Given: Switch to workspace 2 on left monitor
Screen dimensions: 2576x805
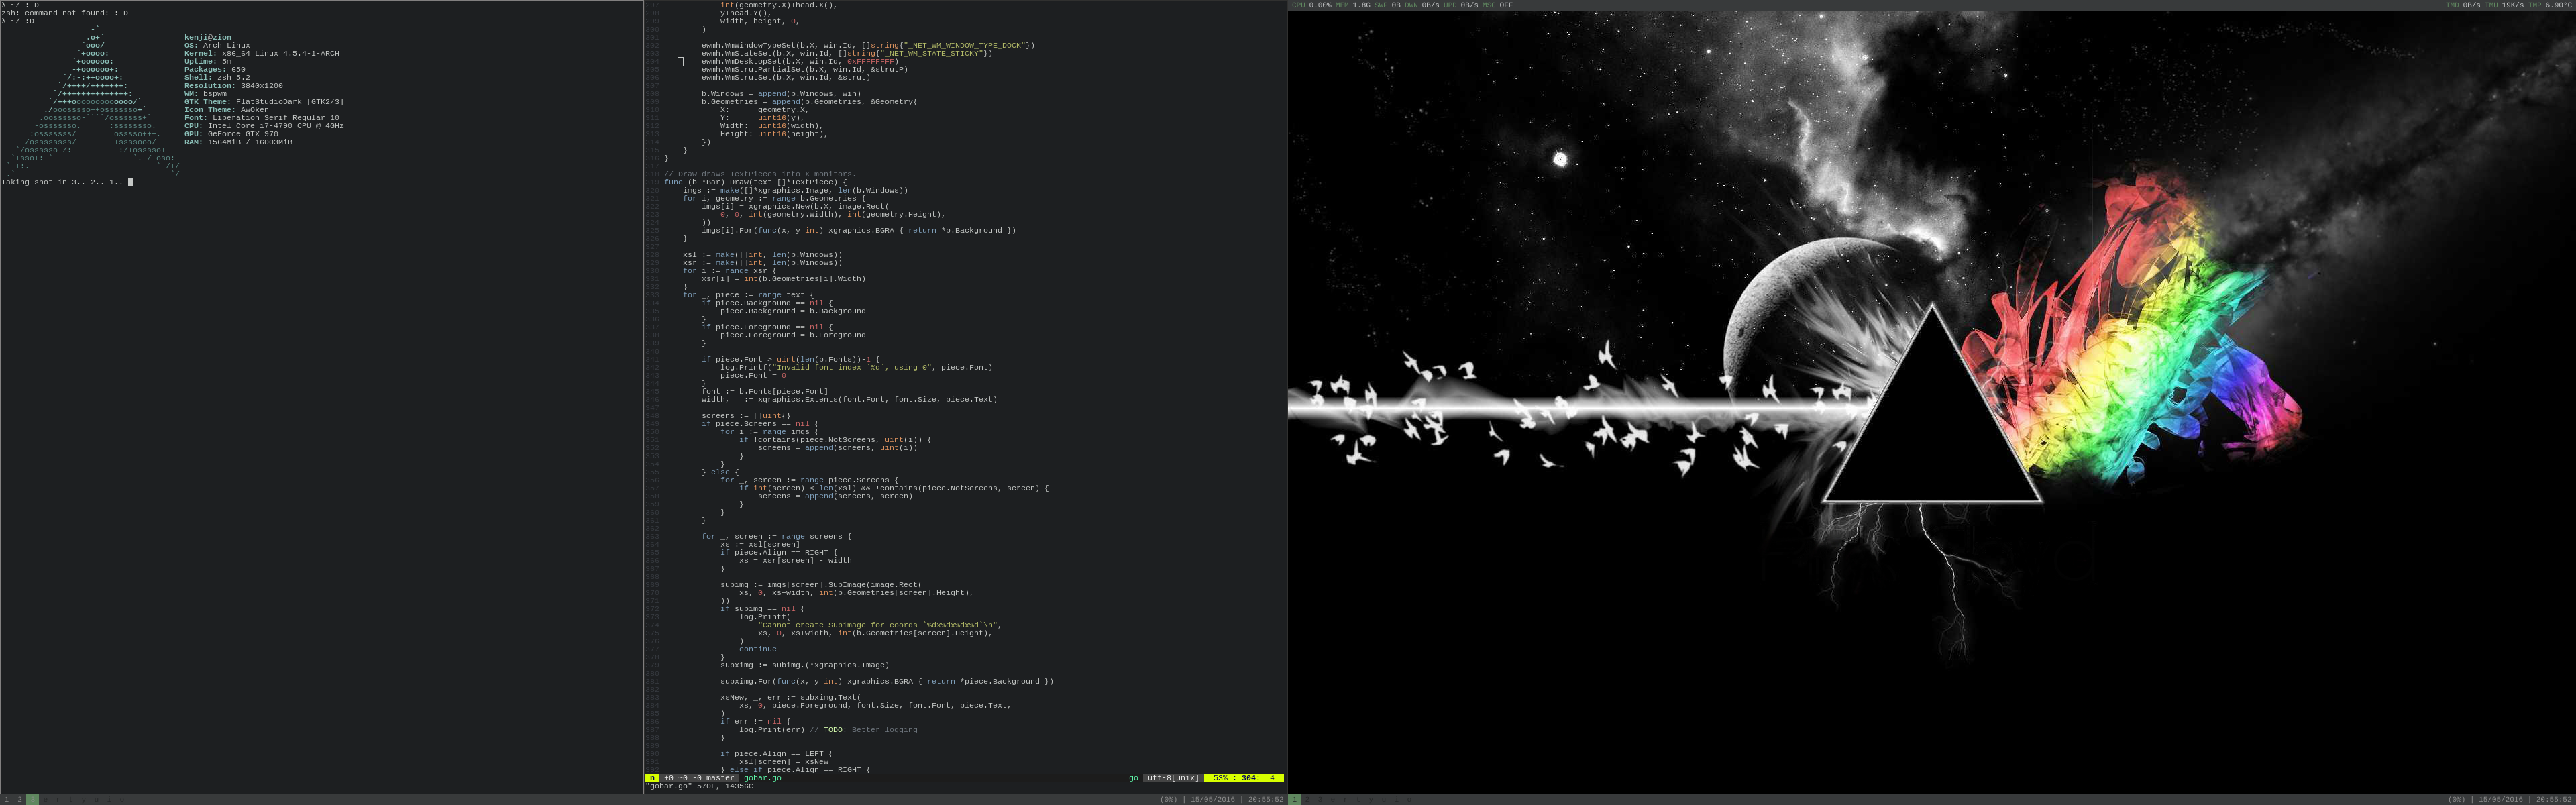Looking at the screenshot, I should [19, 799].
